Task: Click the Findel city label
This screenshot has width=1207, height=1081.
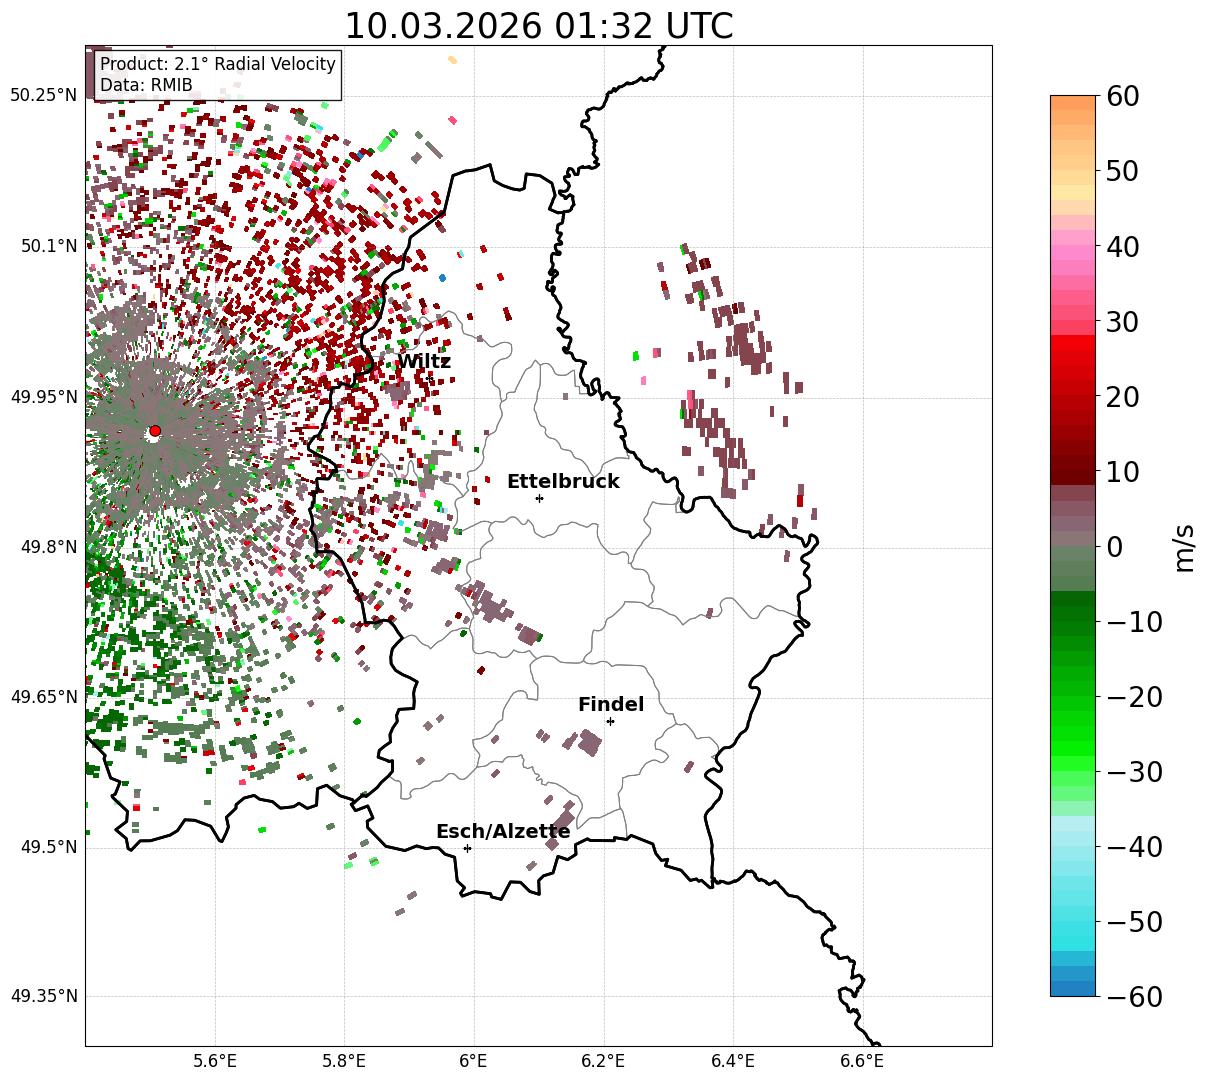Action: pyautogui.click(x=611, y=705)
